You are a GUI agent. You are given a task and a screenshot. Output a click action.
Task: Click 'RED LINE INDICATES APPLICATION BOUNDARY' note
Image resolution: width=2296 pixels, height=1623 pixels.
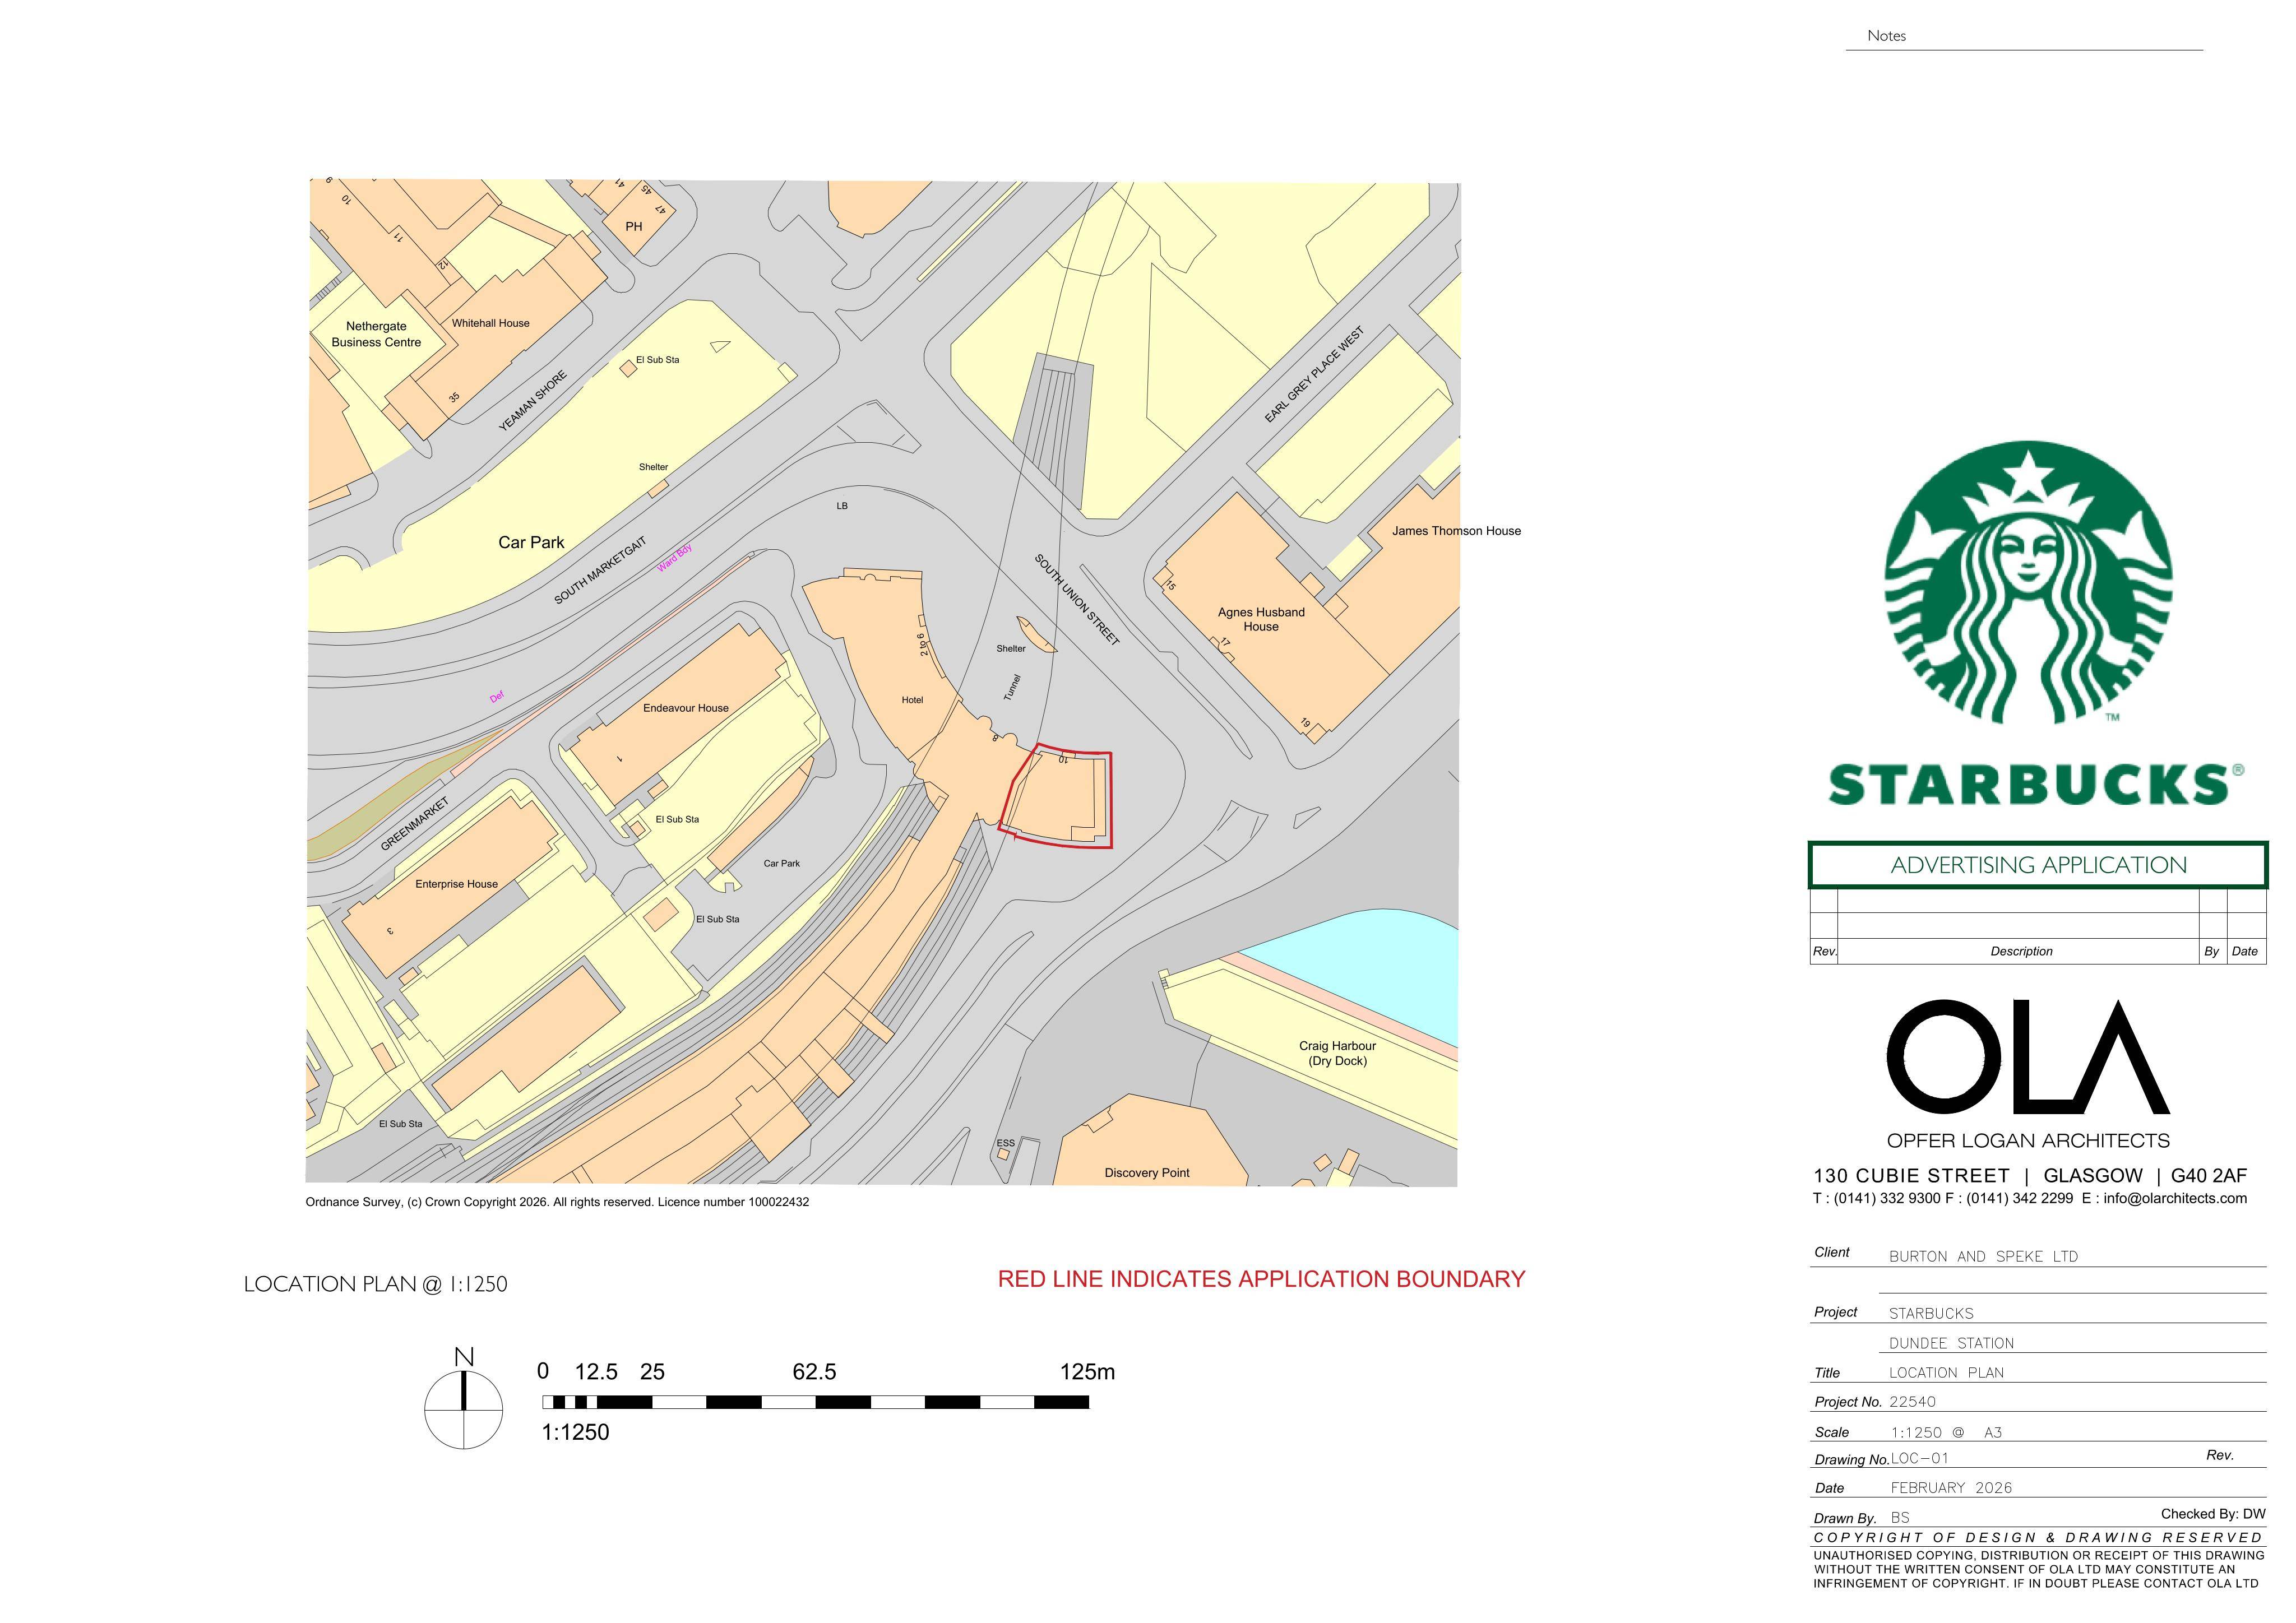tap(1261, 1279)
